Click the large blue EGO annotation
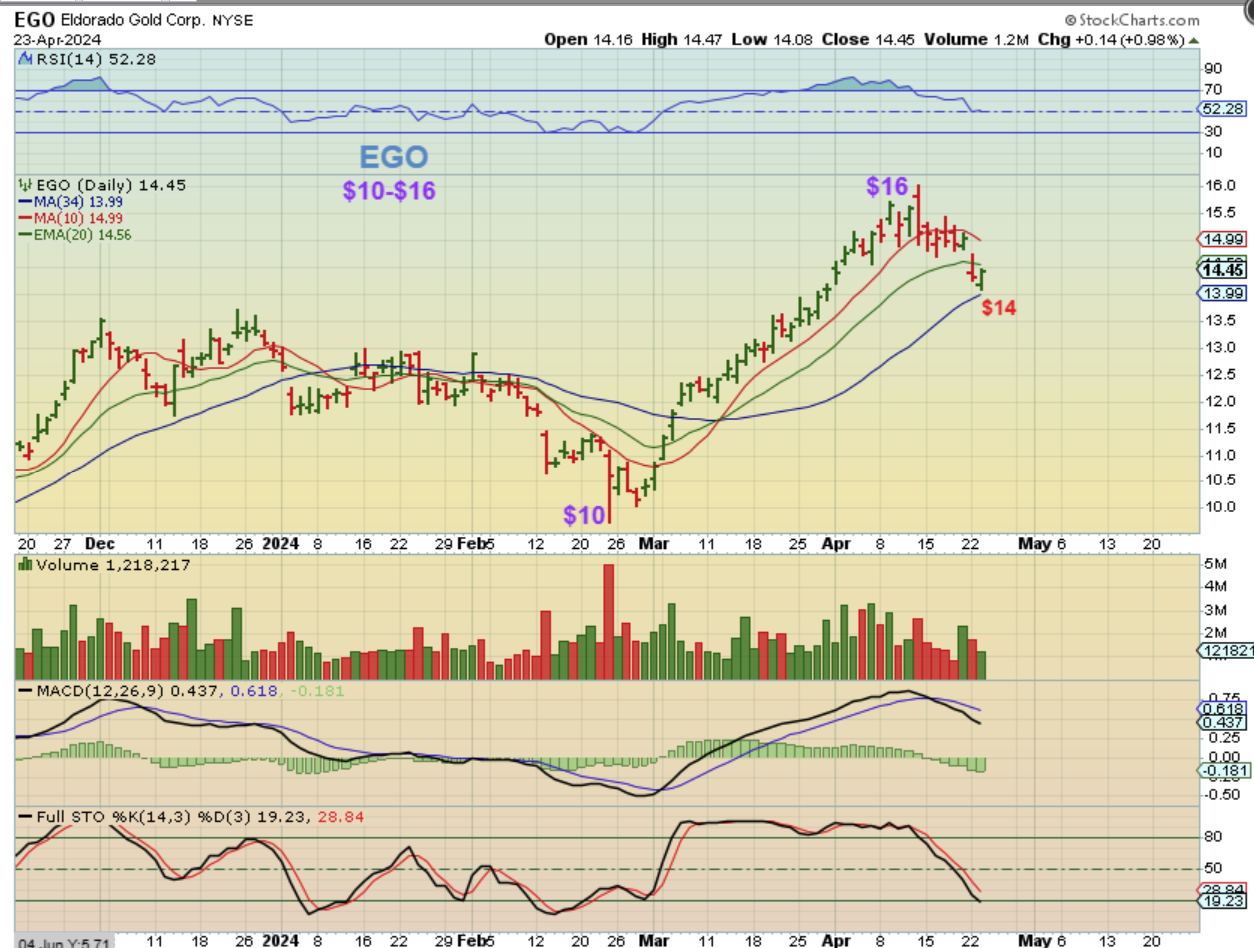 click(x=394, y=157)
